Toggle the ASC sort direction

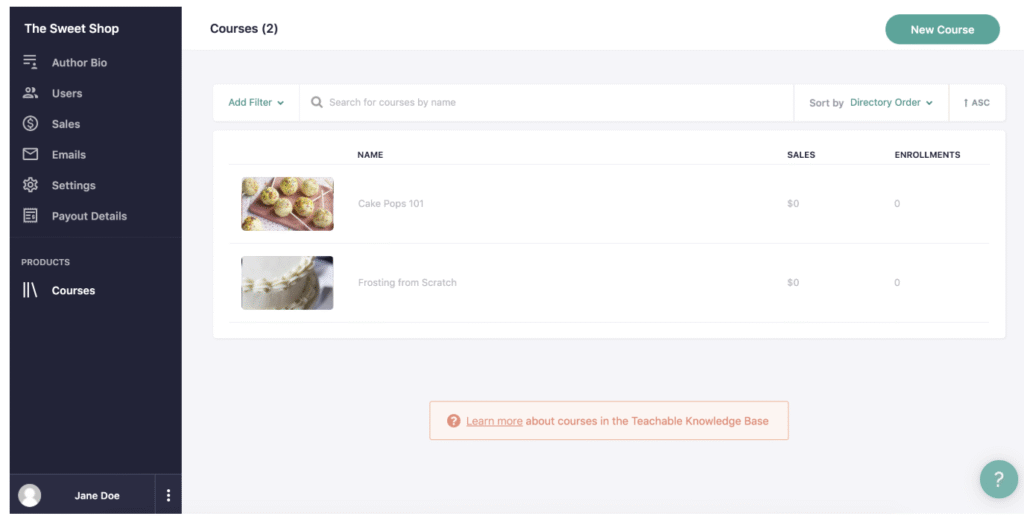pyautogui.click(x=977, y=103)
